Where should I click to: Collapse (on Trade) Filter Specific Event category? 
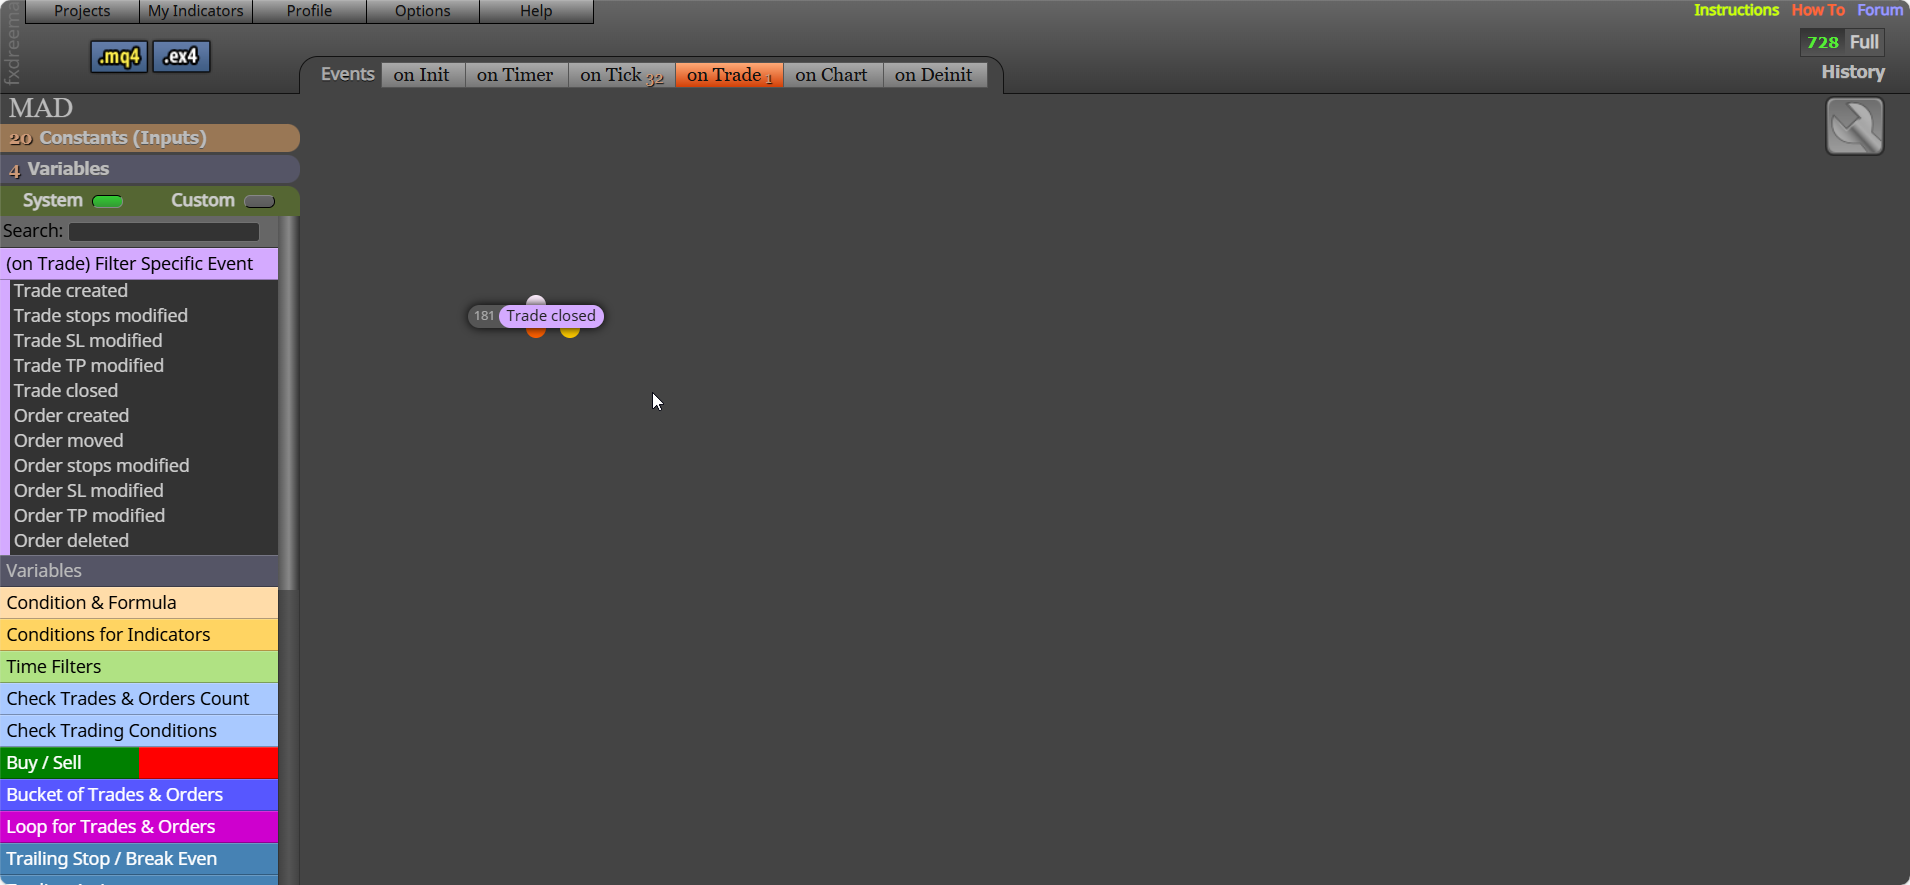pyautogui.click(x=139, y=264)
